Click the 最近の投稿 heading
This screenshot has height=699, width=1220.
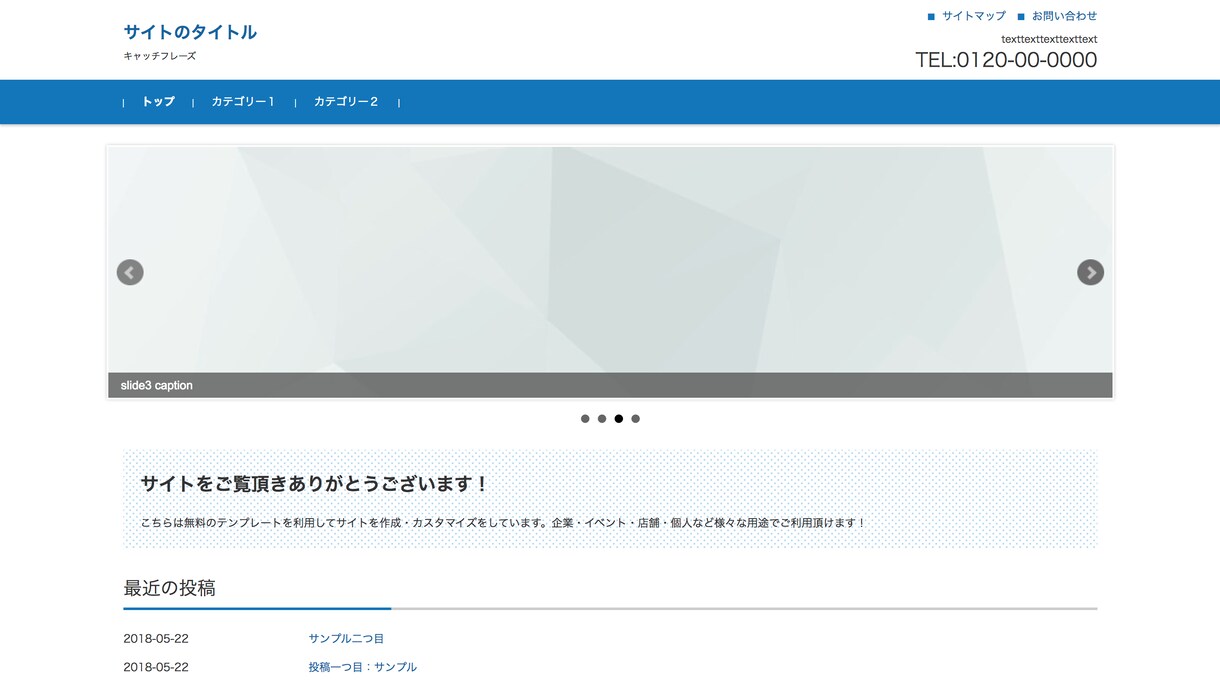[x=169, y=588]
